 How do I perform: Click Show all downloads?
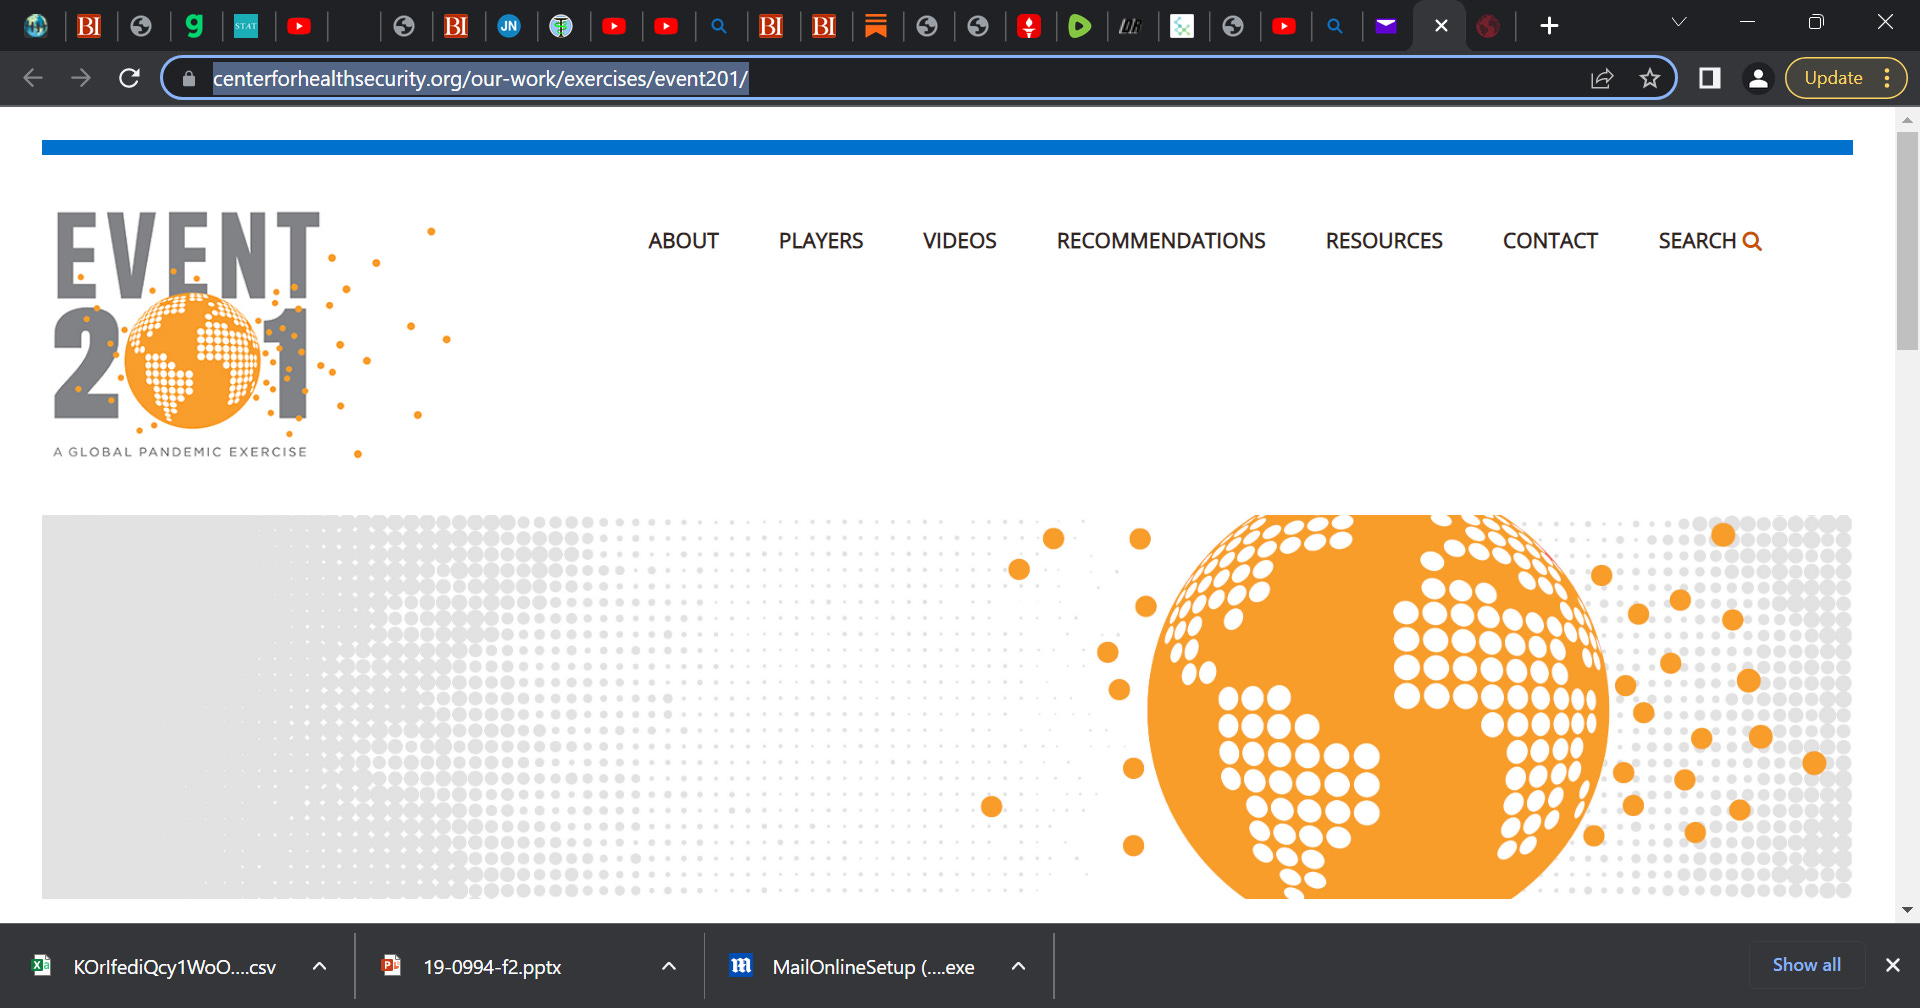click(1806, 965)
